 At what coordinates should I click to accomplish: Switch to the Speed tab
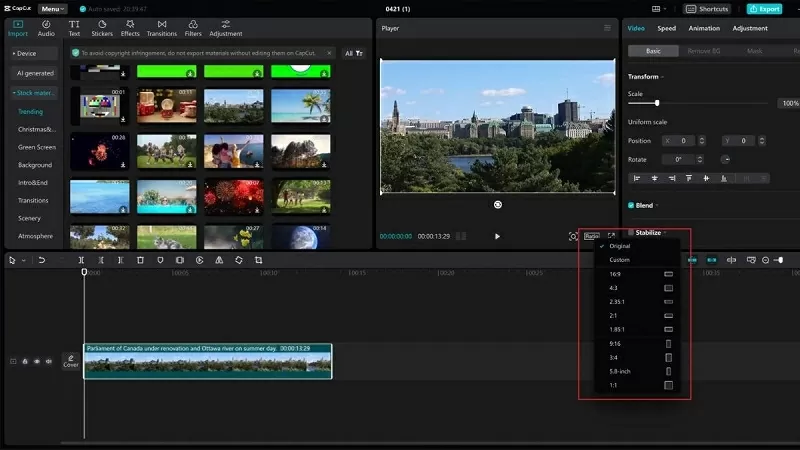click(666, 28)
